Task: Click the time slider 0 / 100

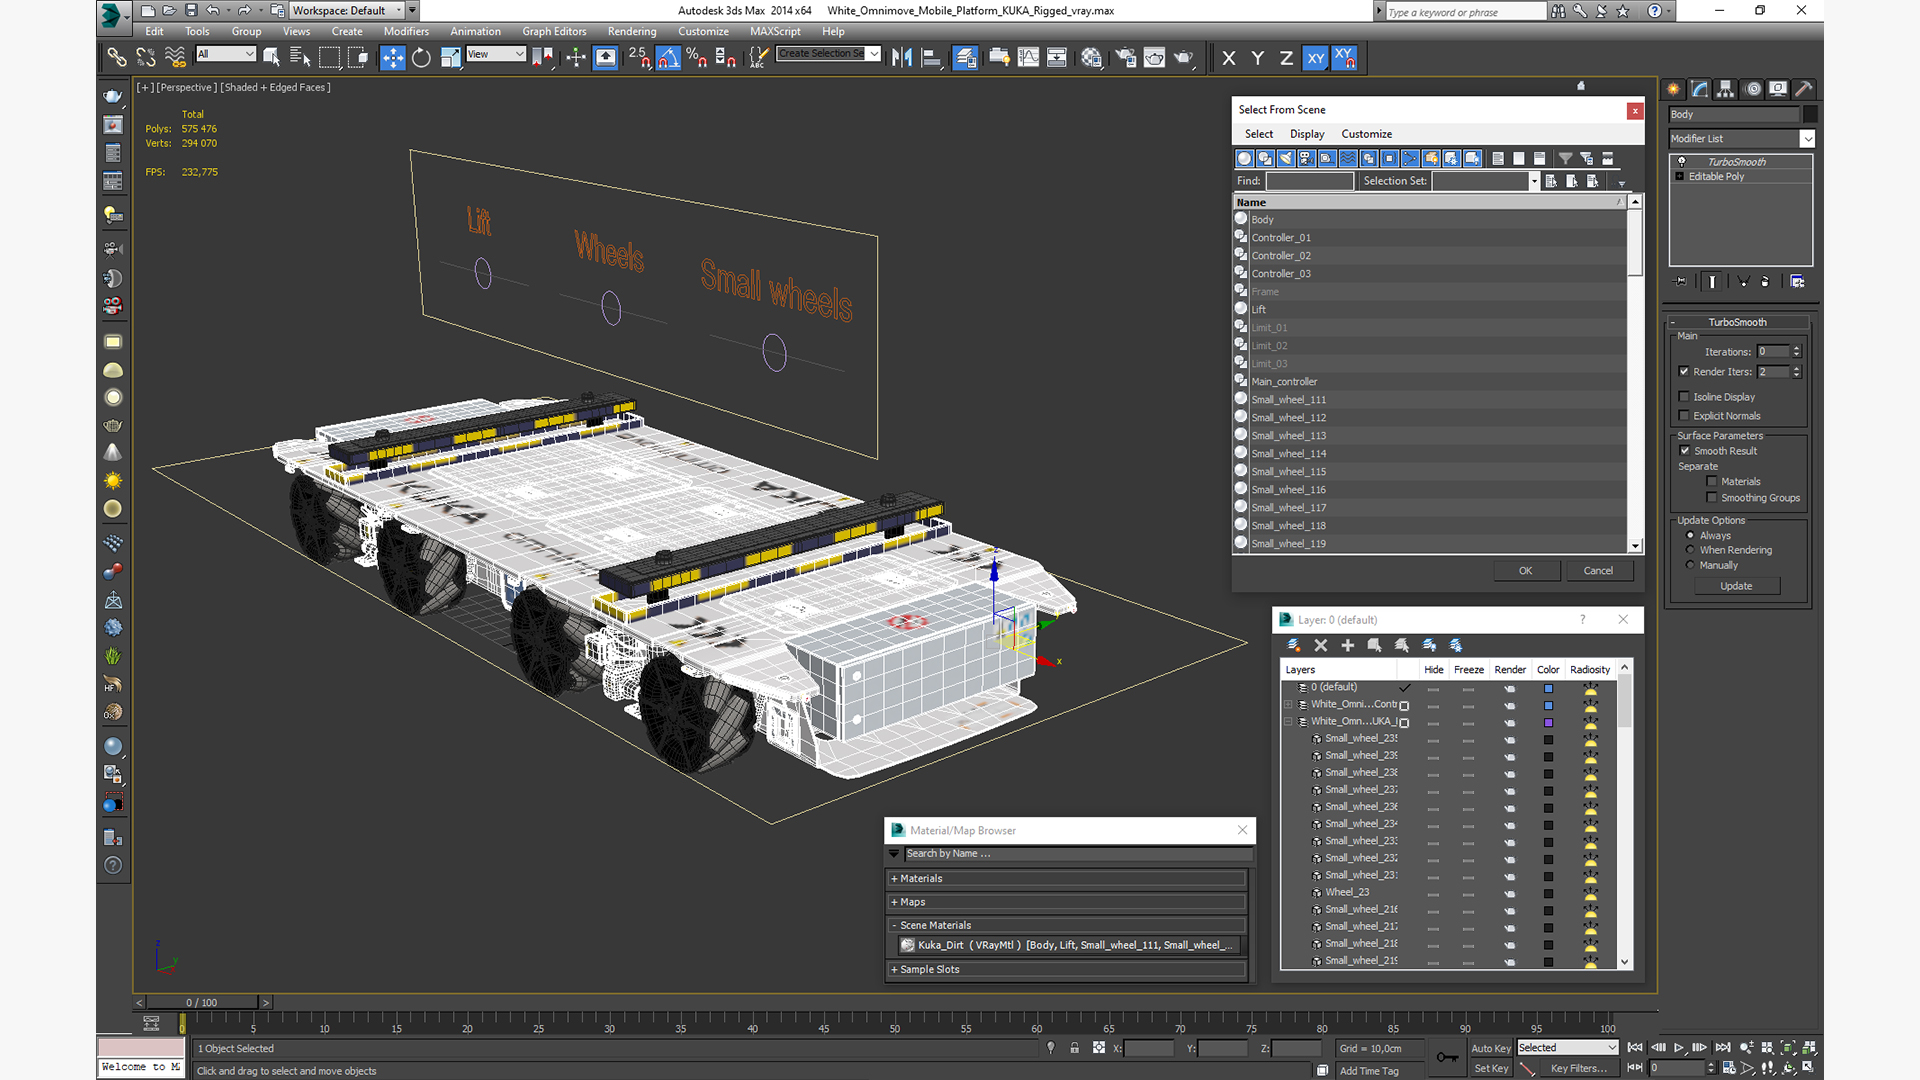Action: (x=201, y=1002)
